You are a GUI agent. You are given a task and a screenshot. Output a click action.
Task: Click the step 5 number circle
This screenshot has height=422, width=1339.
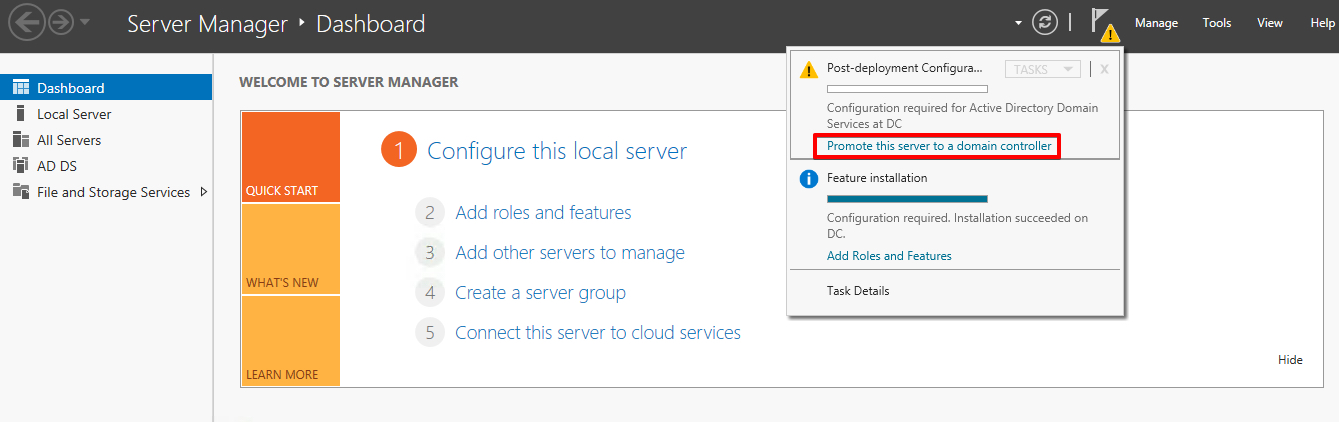click(x=429, y=333)
